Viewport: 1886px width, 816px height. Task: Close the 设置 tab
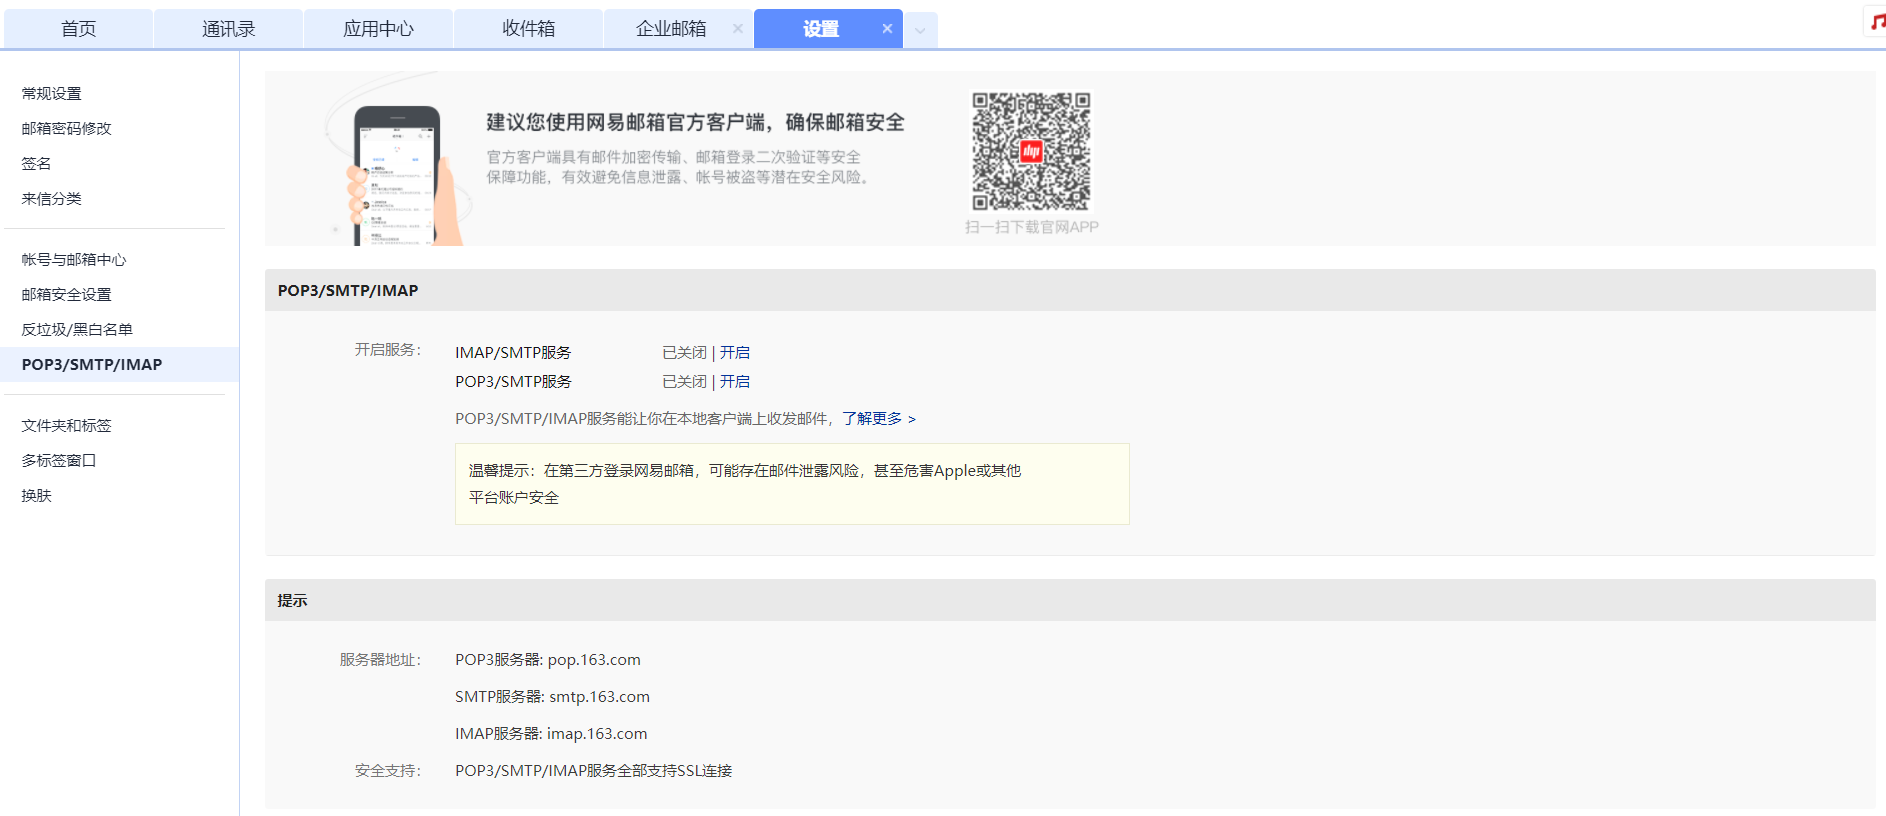coord(887,29)
